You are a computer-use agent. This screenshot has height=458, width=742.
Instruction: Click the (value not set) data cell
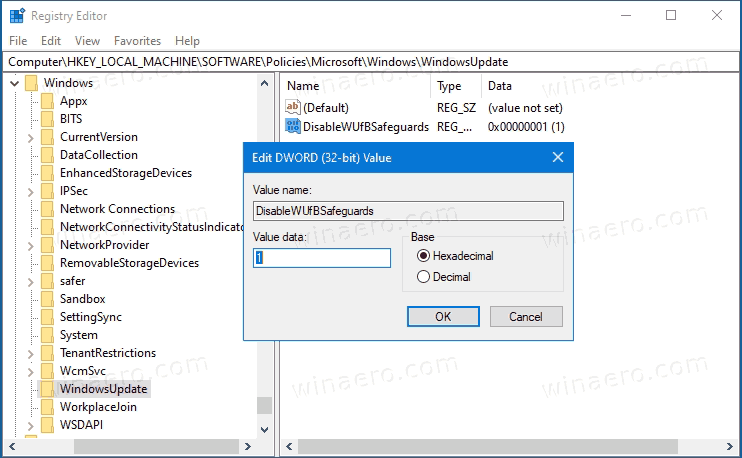coord(525,108)
